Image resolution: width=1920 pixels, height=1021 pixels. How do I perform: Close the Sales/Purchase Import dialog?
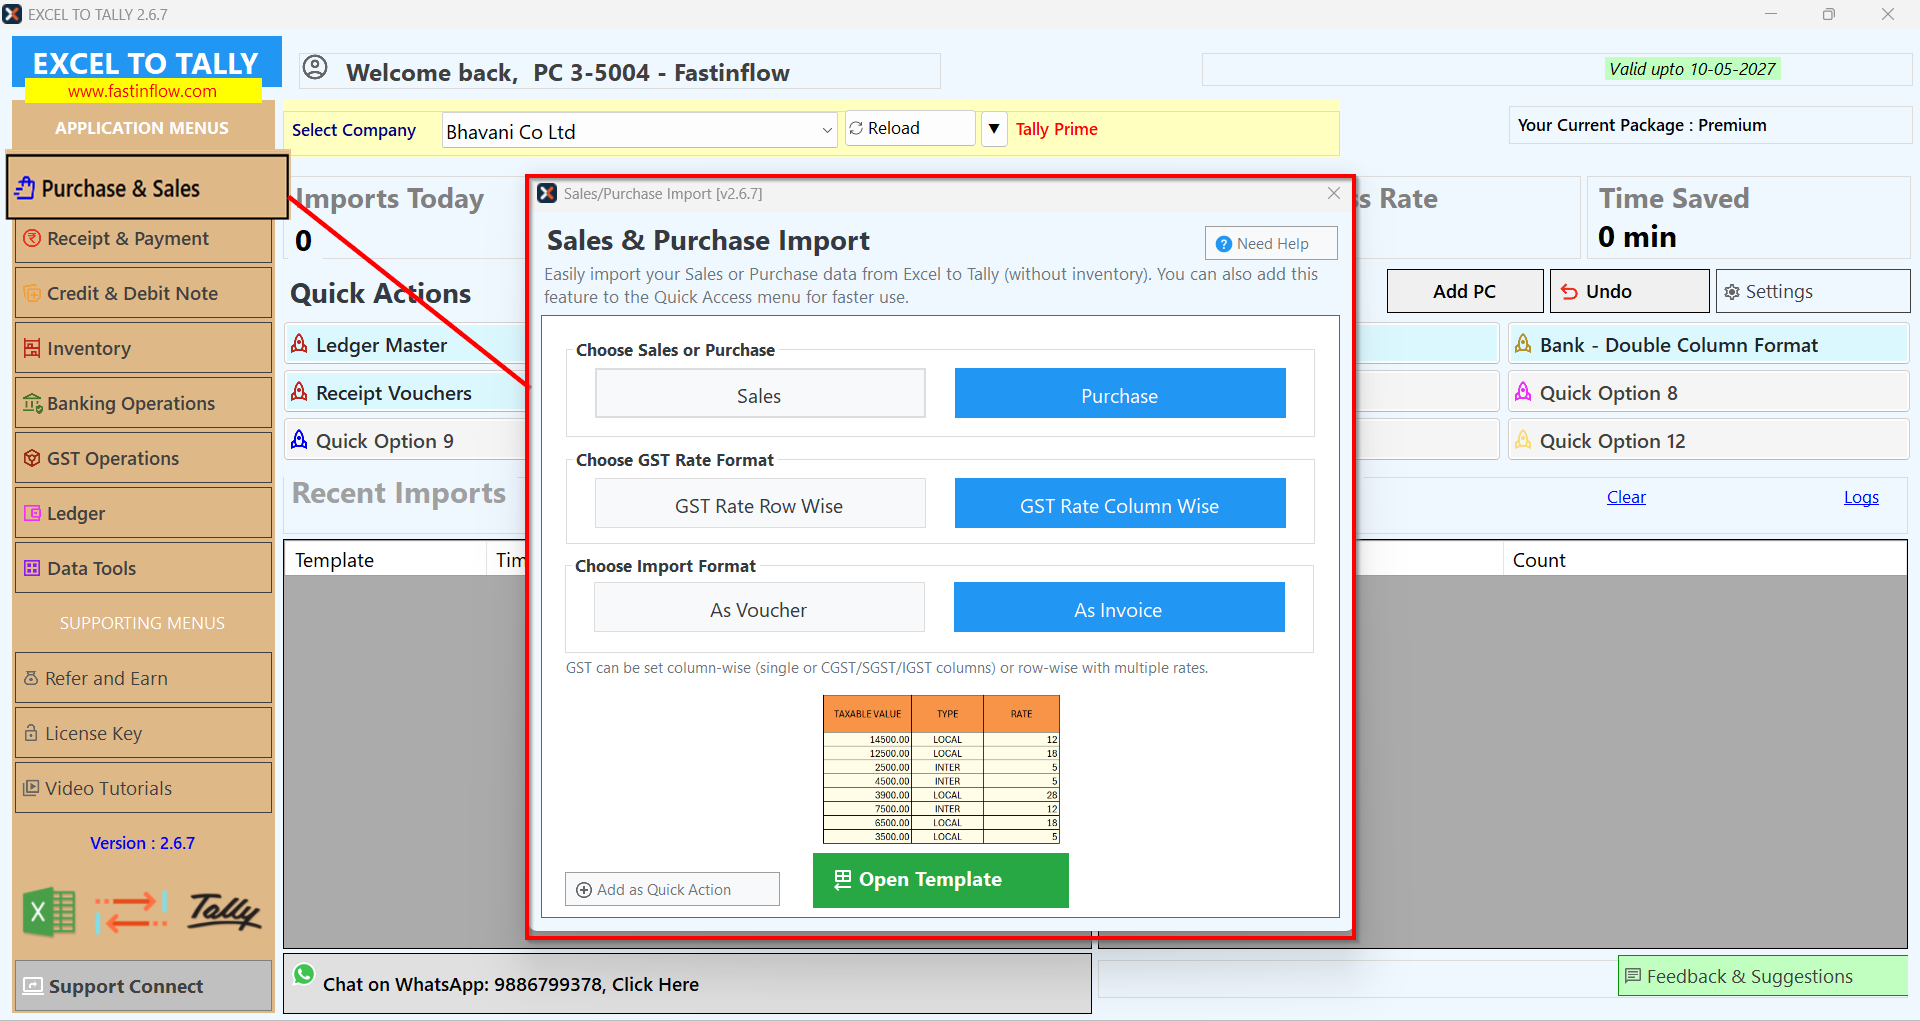coord(1333,193)
